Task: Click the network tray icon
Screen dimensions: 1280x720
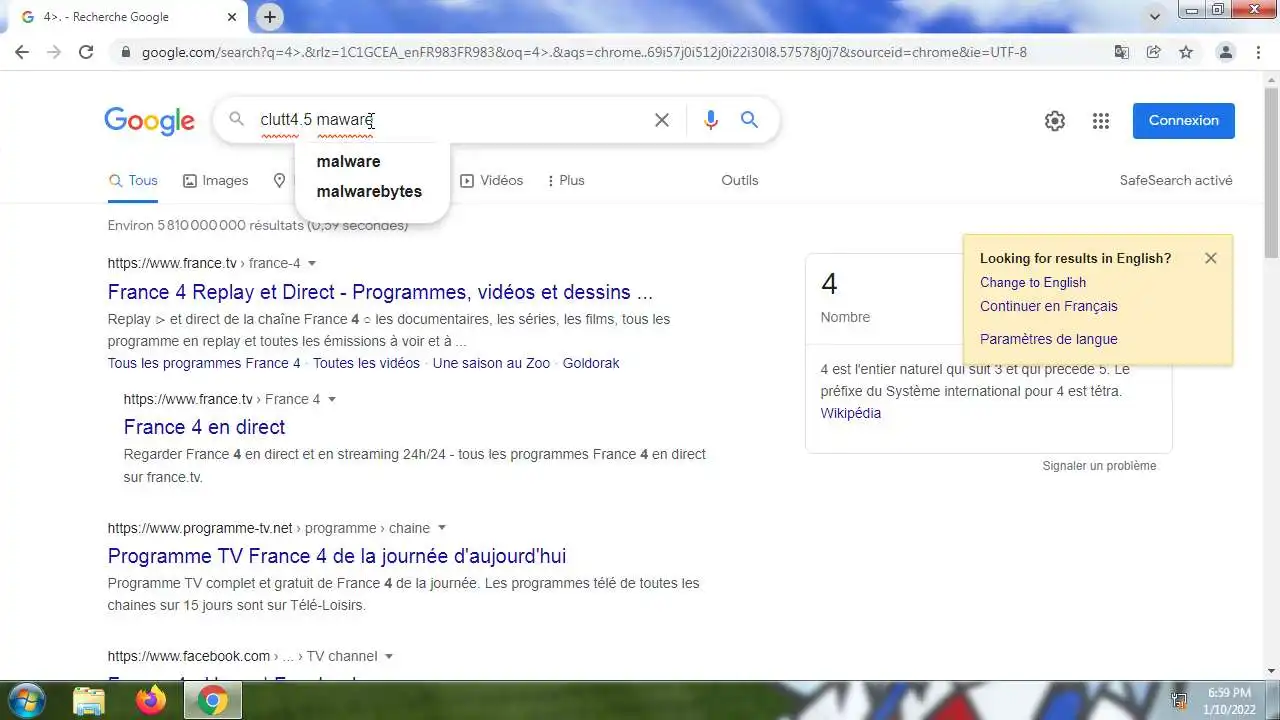Action: 1179,701
